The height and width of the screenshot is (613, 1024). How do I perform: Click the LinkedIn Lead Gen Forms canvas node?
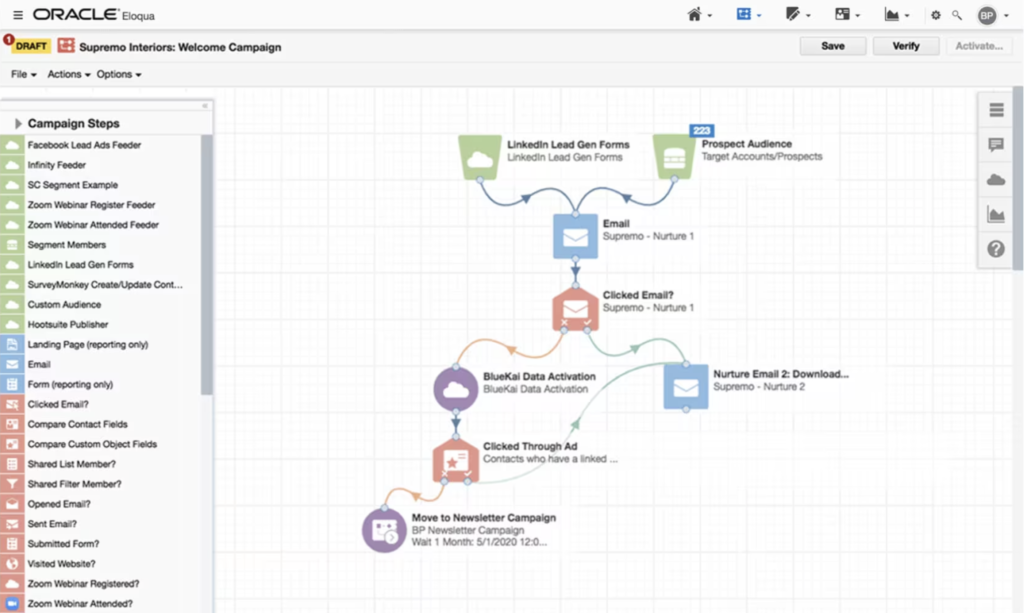pos(480,158)
